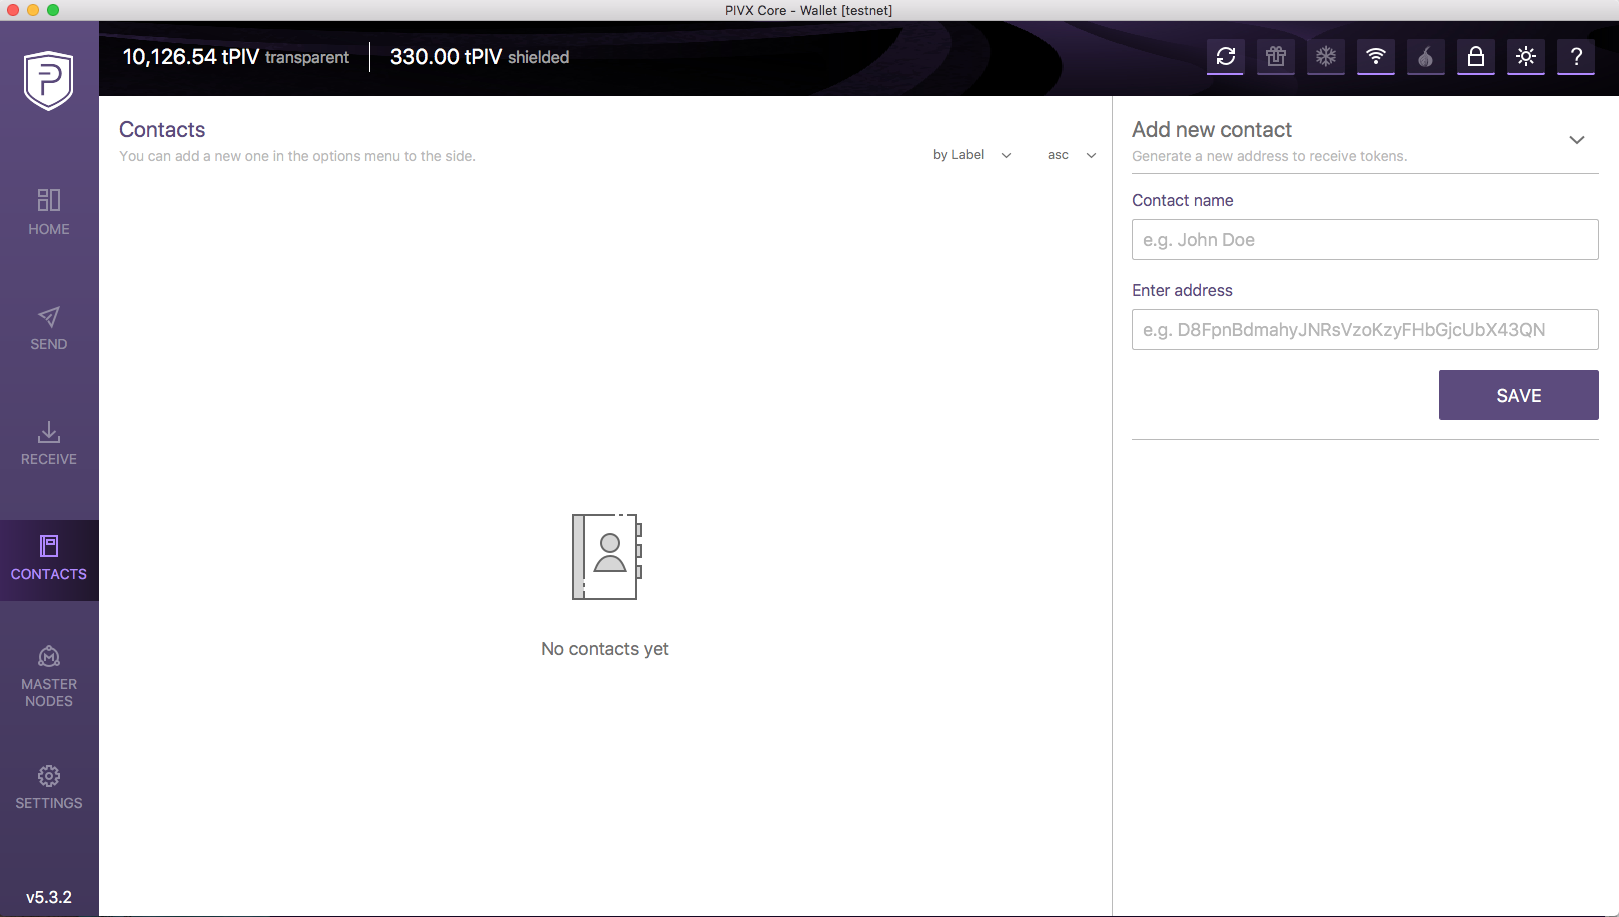The width and height of the screenshot is (1619, 917).
Task: Click the empty contacts address book icon
Action: (x=606, y=556)
